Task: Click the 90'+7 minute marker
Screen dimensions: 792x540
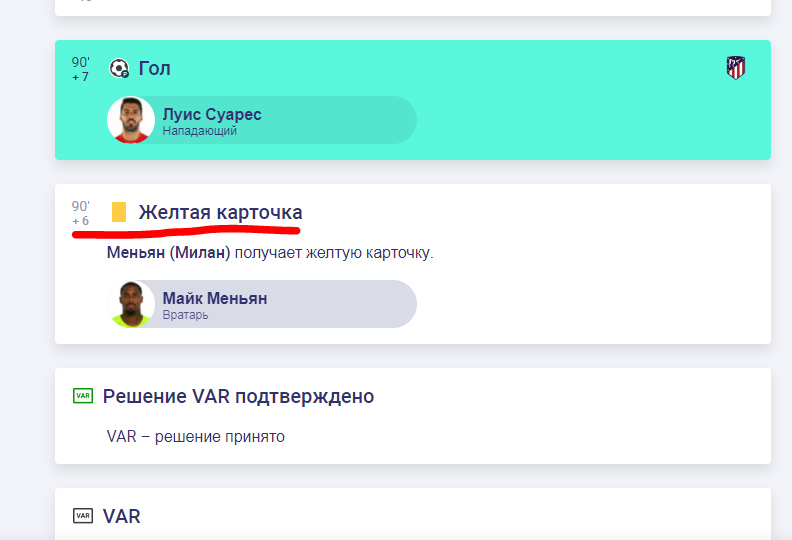Action: pos(80,69)
